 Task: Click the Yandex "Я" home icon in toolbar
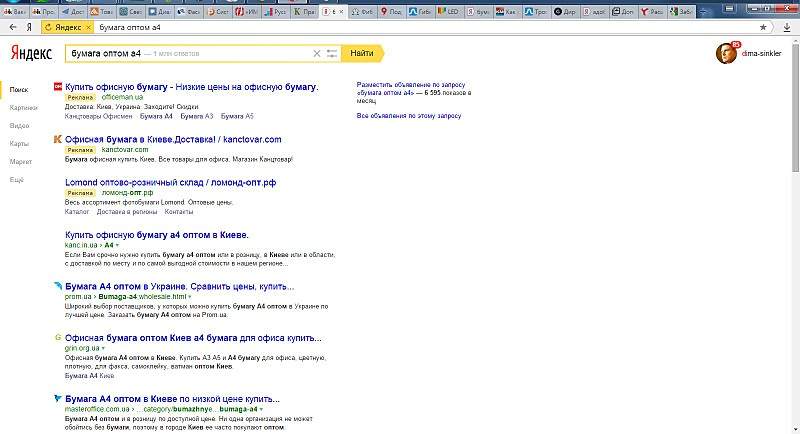click(29, 28)
